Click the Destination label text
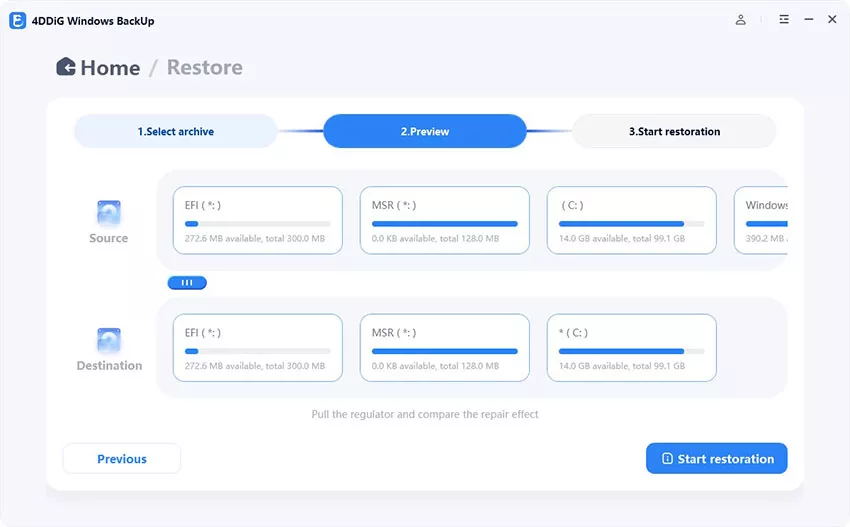This screenshot has width=850, height=527. pos(109,365)
